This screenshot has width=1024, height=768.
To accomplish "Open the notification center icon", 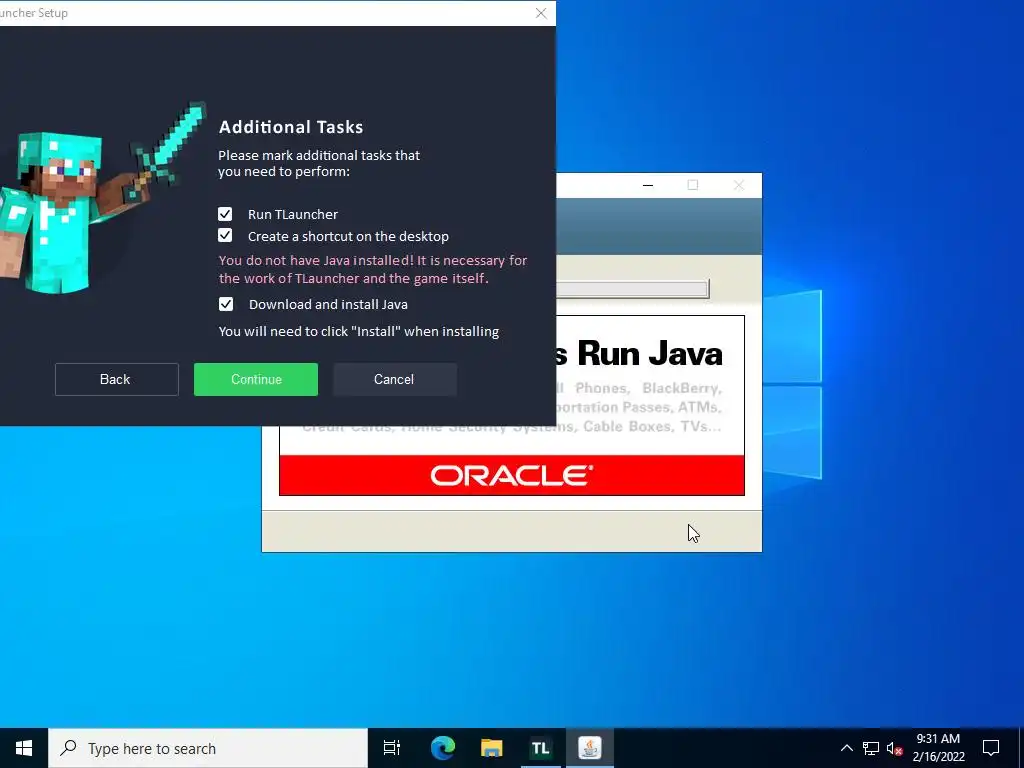I will (x=991, y=748).
